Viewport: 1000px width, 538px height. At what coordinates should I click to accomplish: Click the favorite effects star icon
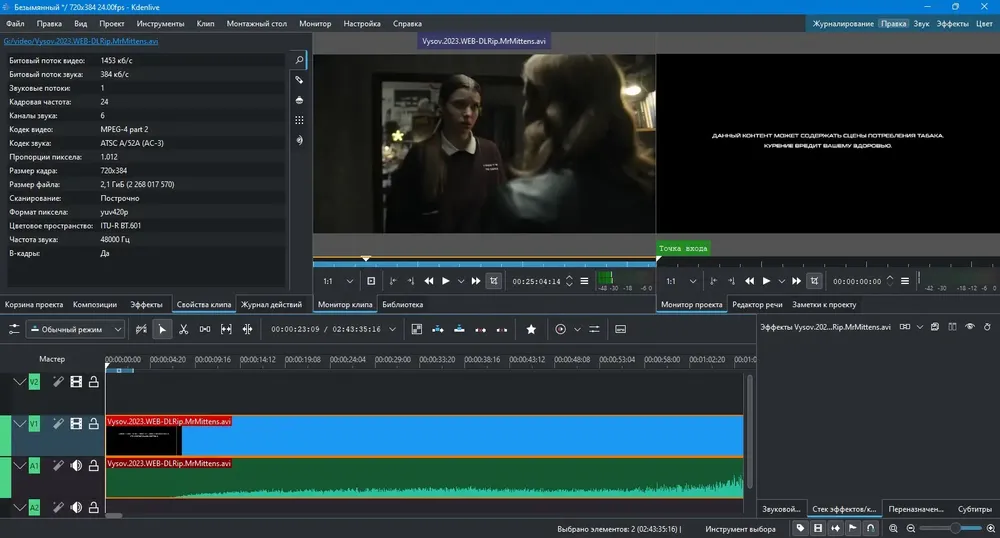point(531,329)
